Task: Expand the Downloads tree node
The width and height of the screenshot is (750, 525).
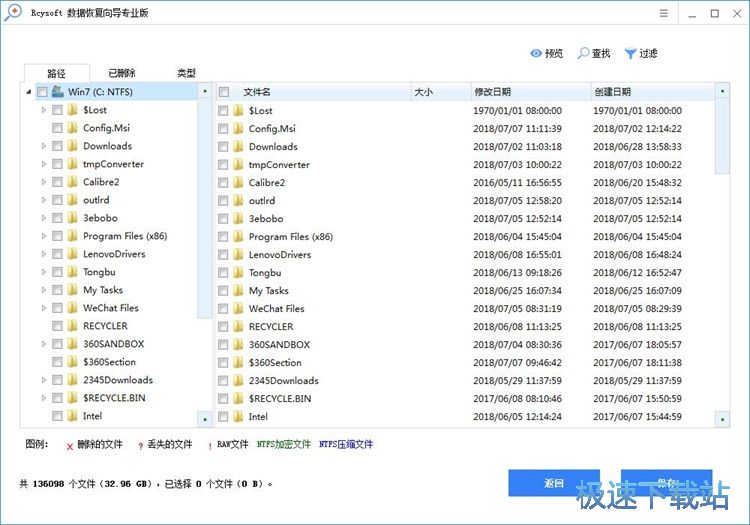Action: pos(44,146)
